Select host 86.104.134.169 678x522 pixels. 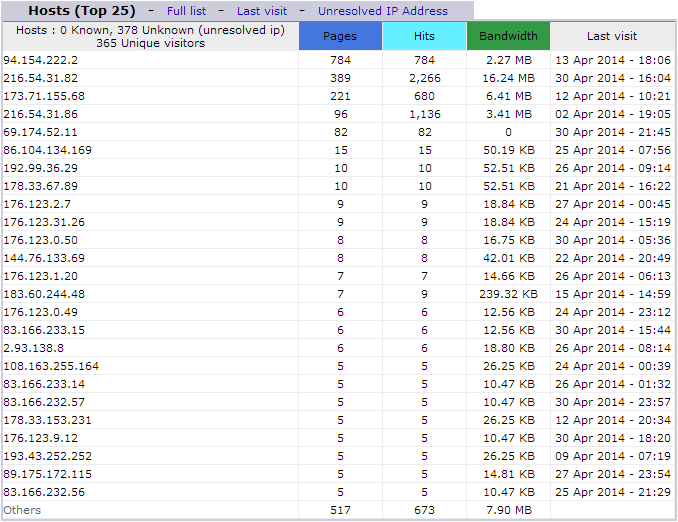pos(48,150)
